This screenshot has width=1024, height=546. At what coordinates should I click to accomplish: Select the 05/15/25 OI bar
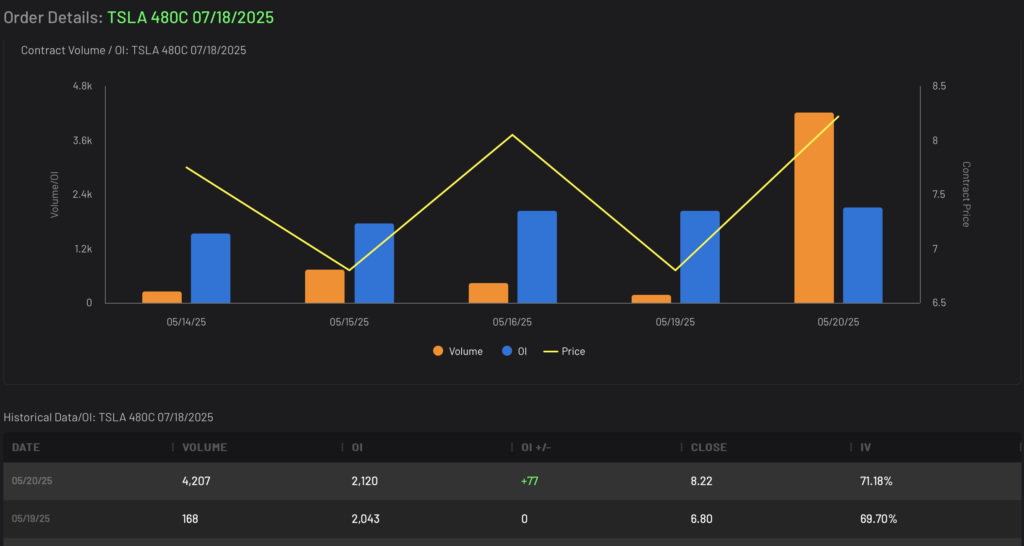coord(374,263)
